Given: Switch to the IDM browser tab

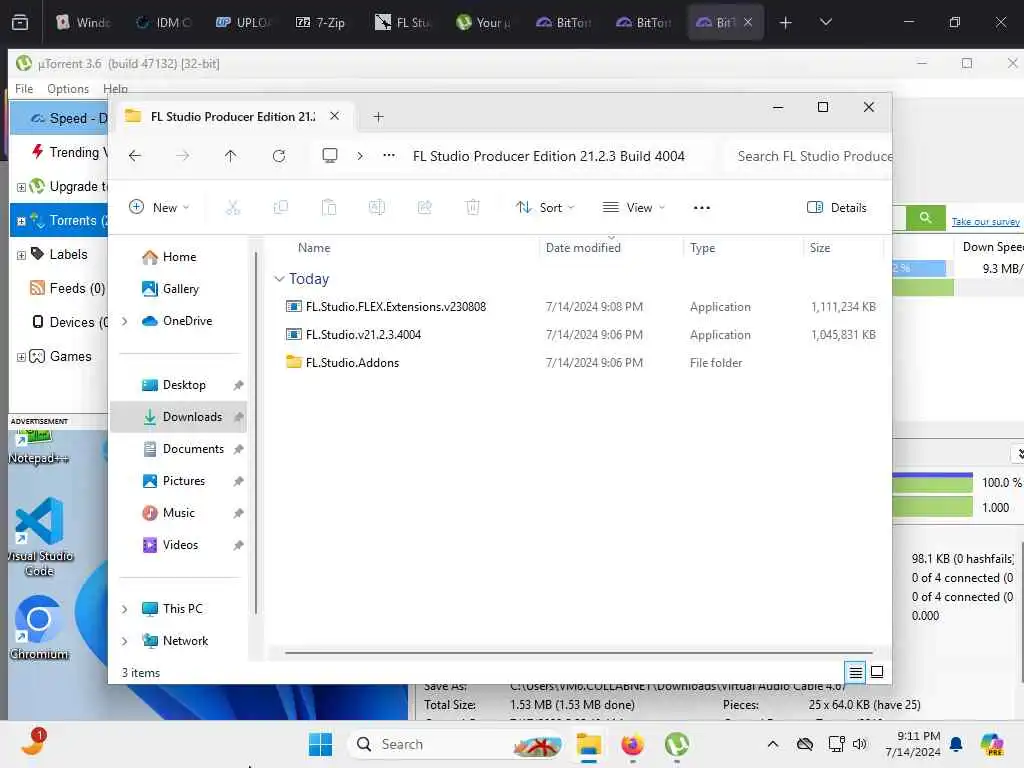Looking at the screenshot, I should [x=163, y=22].
